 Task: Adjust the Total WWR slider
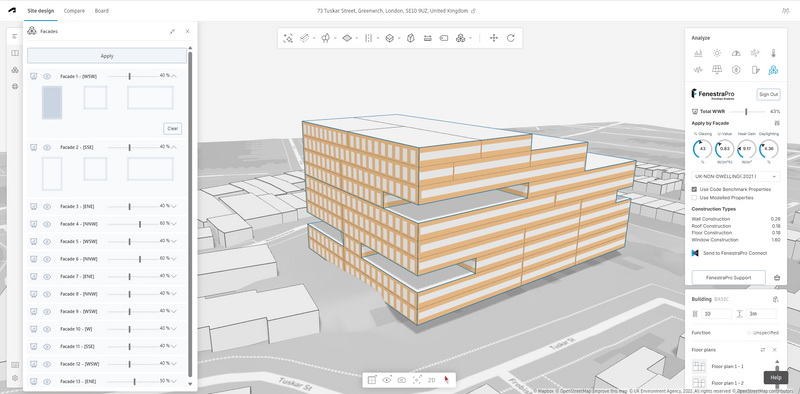pyautogui.click(x=746, y=111)
